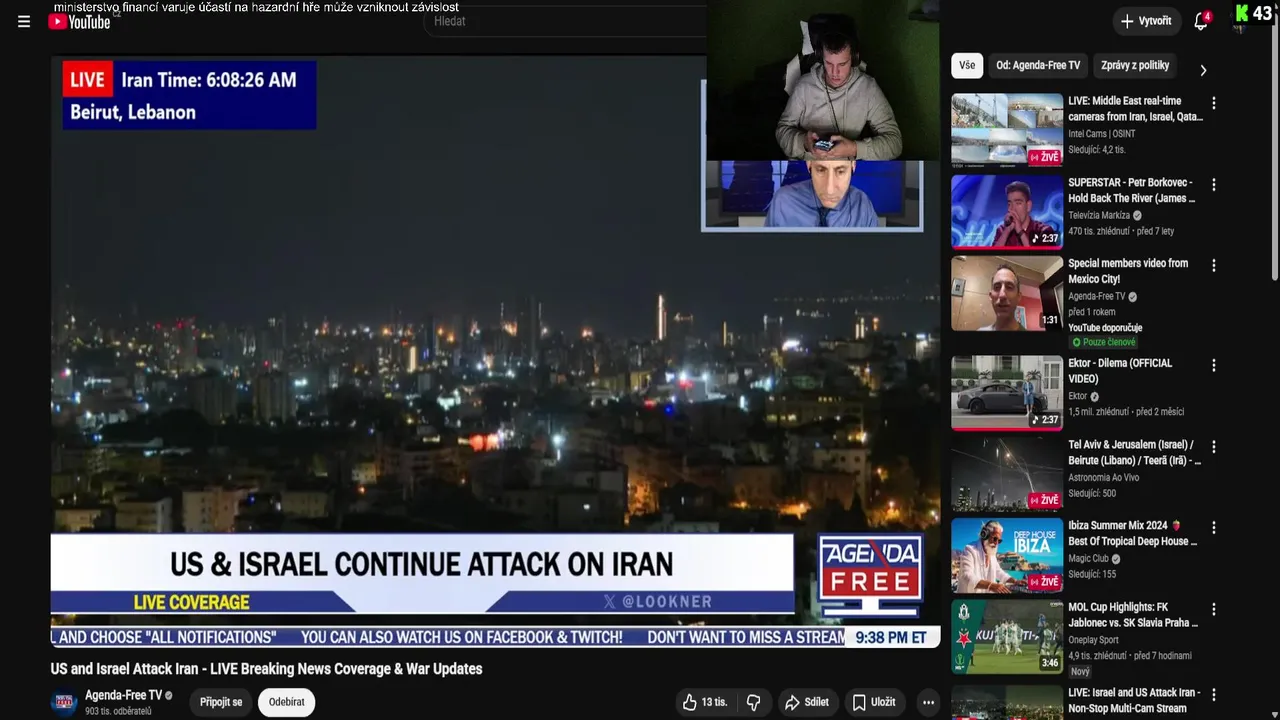Open options for SUPERSTAR Petr Borkovec video
The width and height of the screenshot is (1280, 720).
[1214, 185]
